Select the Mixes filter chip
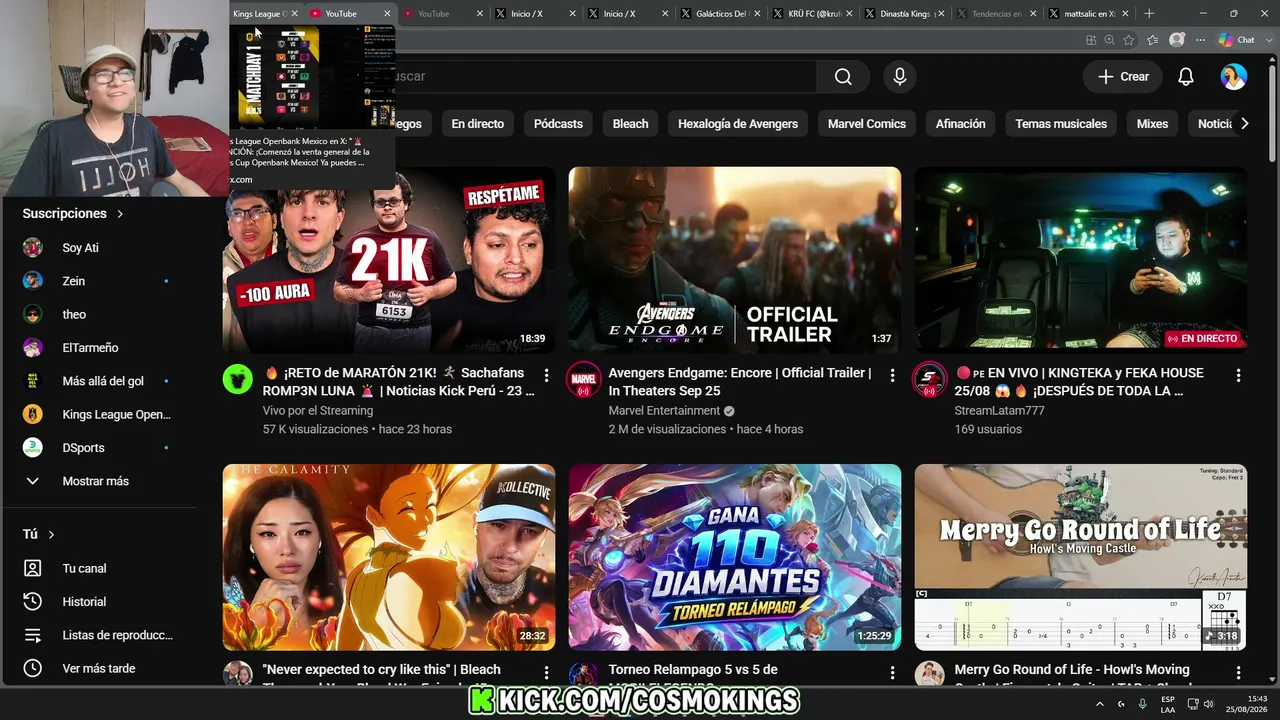The height and width of the screenshot is (720, 1280). (1152, 124)
